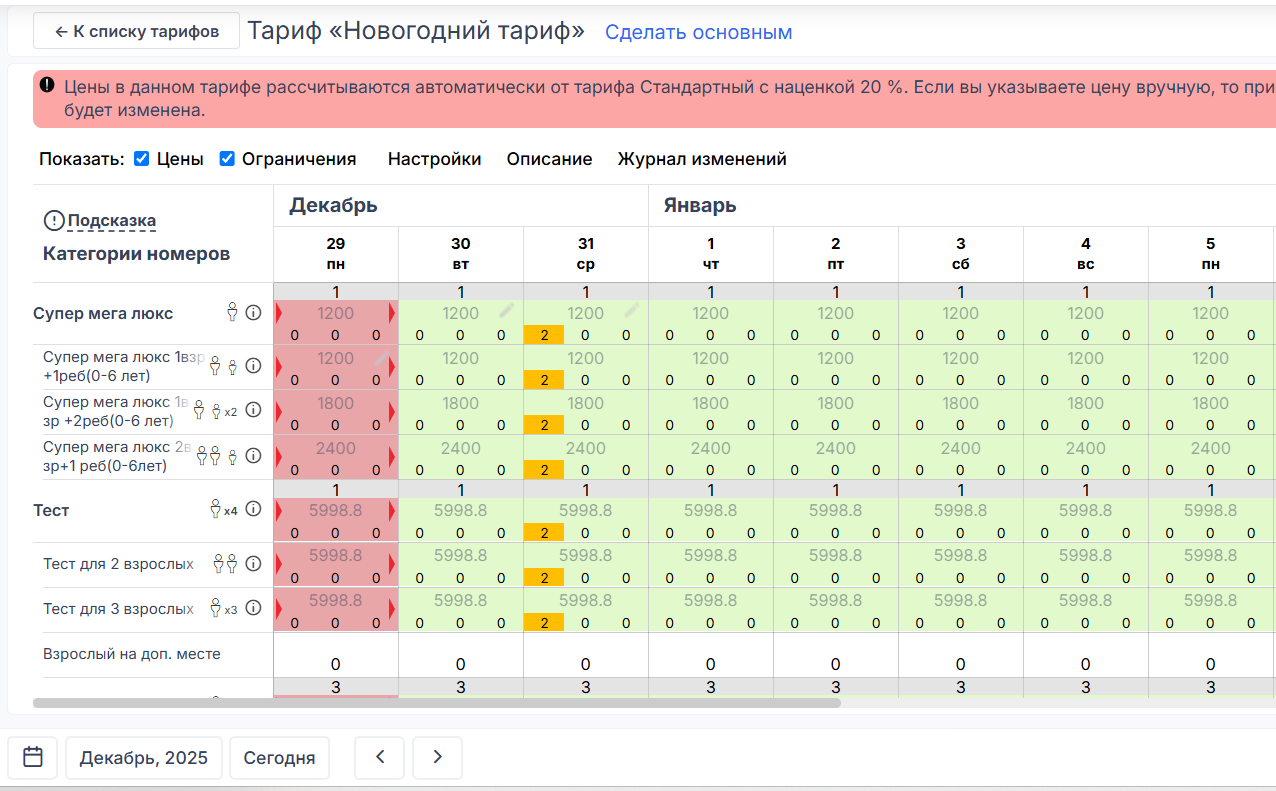Open Декабрь, 2025 month selector
The image size is (1276, 791).
144,758
